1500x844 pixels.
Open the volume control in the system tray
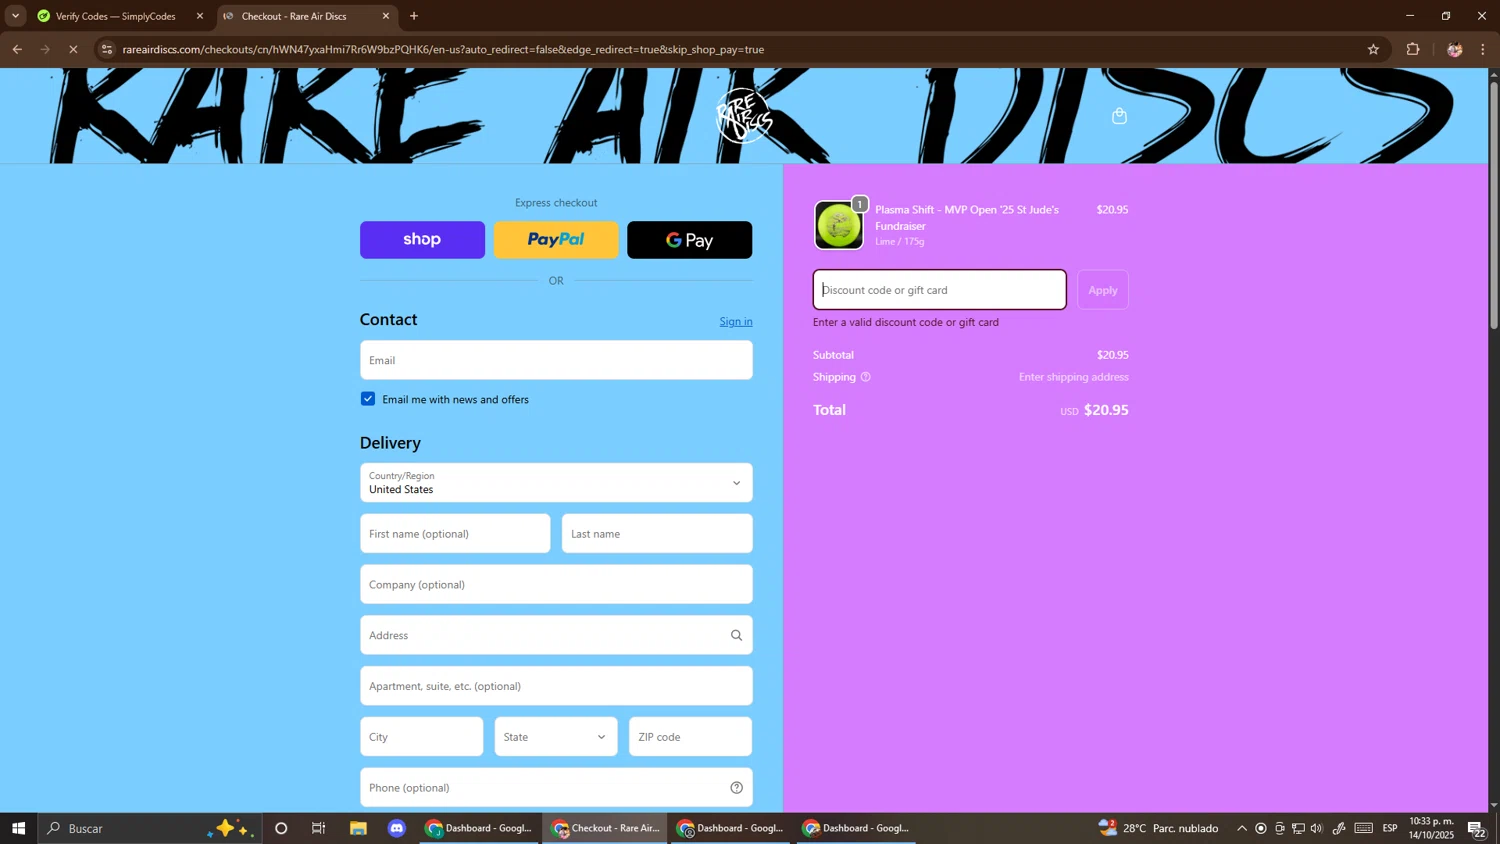pos(1316,828)
